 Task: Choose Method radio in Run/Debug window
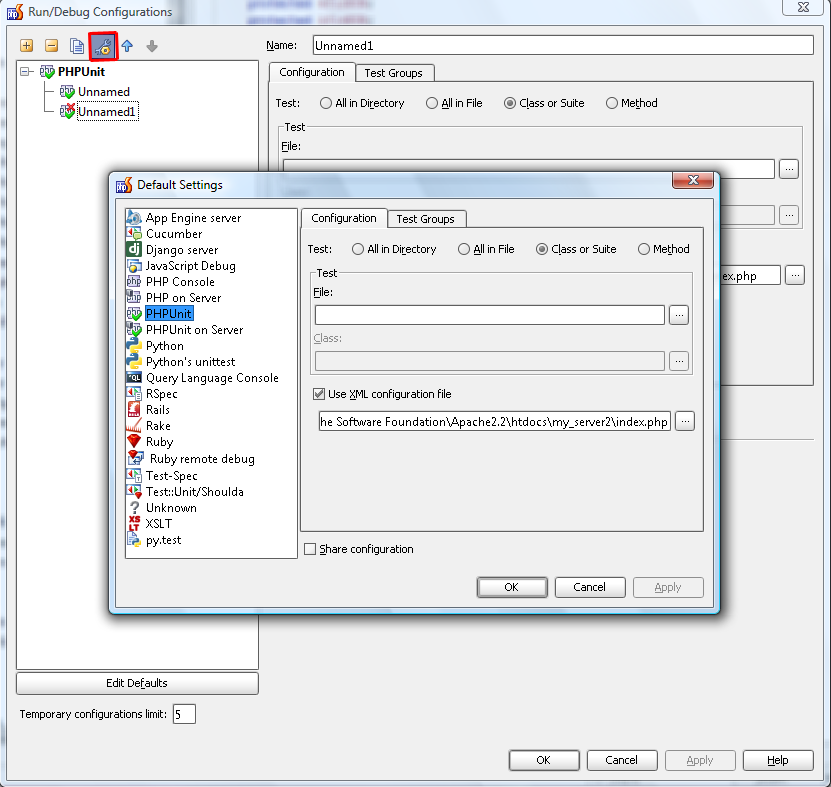[612, 103]
